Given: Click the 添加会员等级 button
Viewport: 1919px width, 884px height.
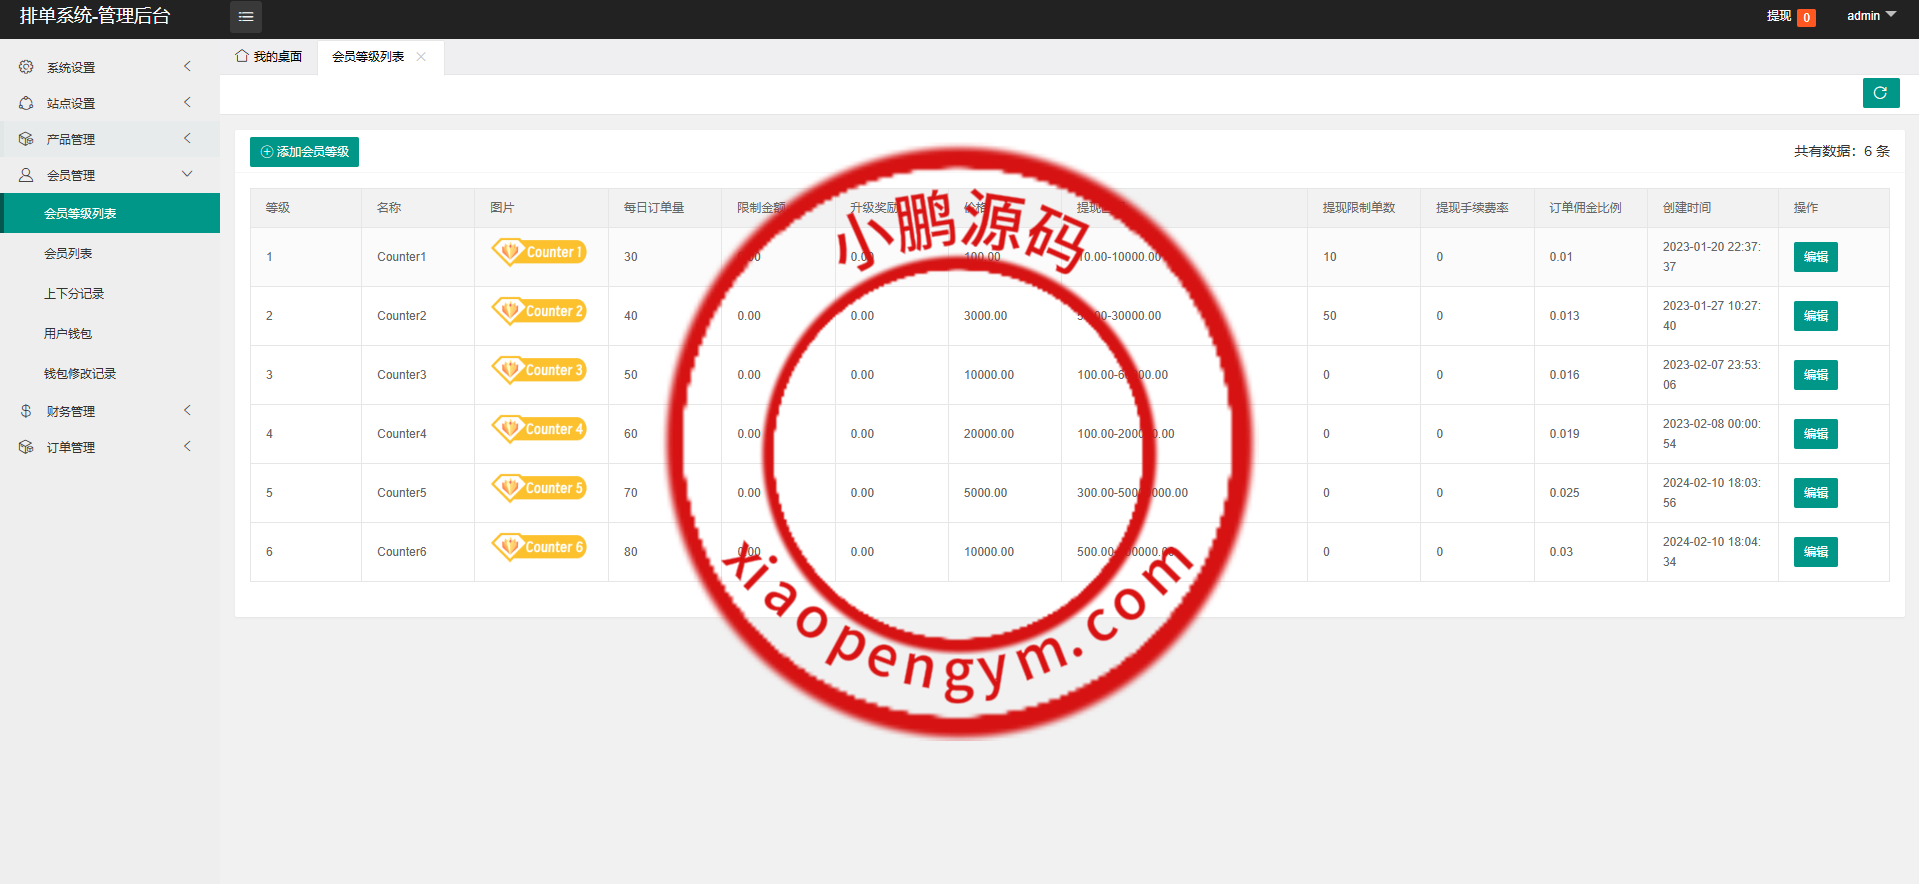Looking at the screenshot, I should point(304,152).
